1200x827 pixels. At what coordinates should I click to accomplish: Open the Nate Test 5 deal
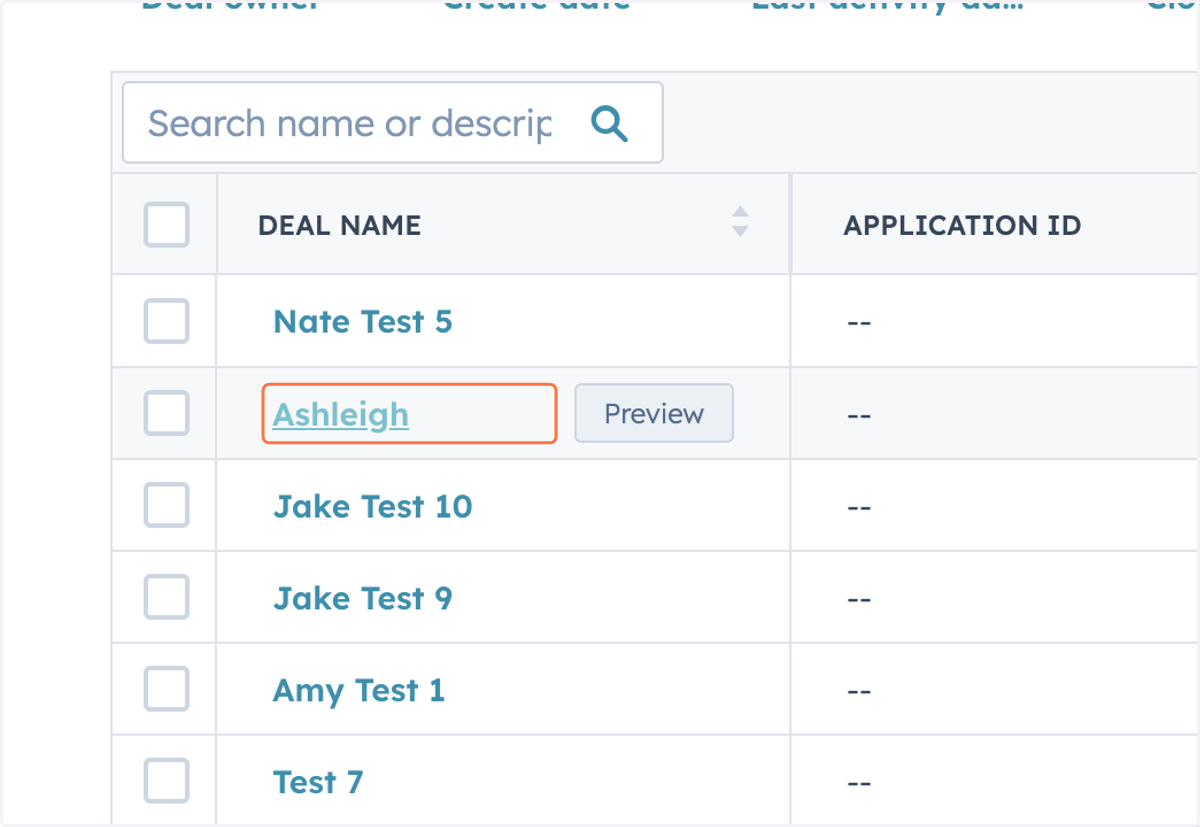coord(362,322)
